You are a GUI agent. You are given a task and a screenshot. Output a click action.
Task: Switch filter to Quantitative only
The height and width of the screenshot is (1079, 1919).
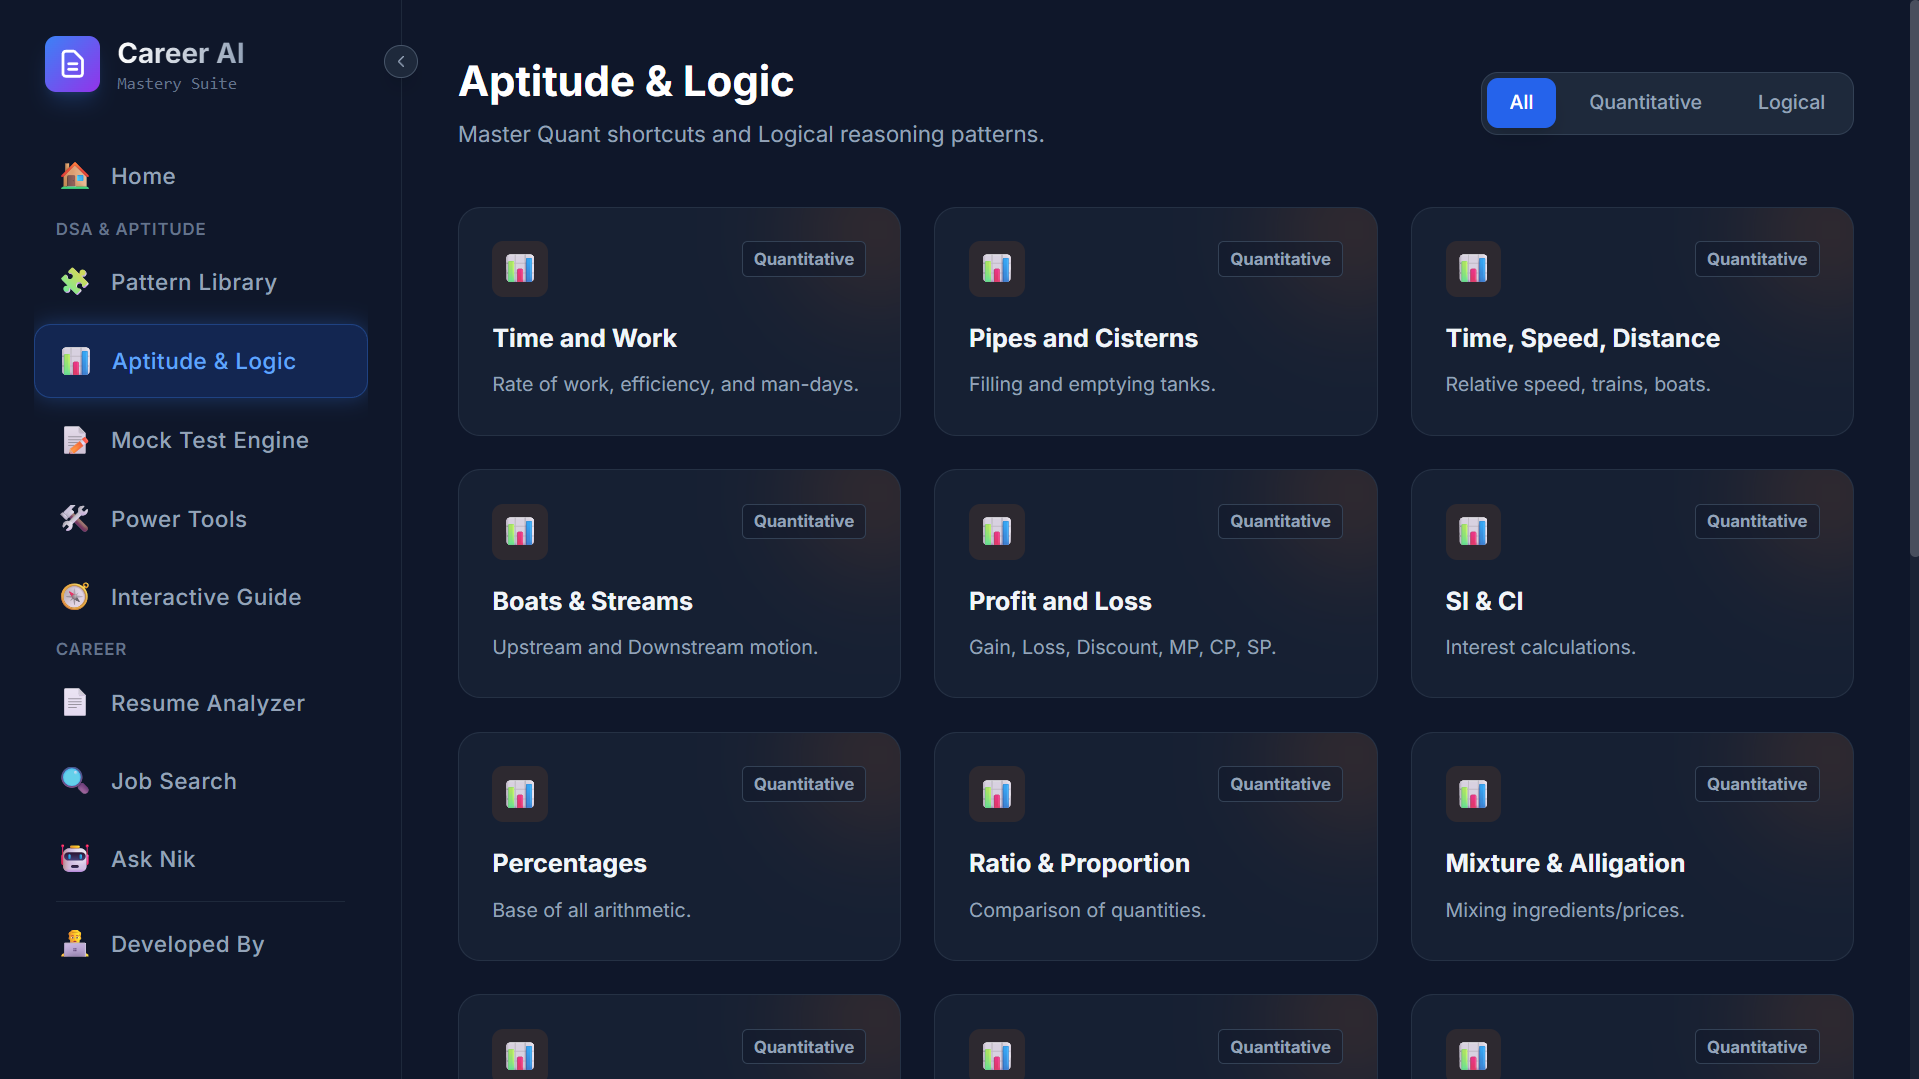pyautogui.click(x=1645, y=102)
